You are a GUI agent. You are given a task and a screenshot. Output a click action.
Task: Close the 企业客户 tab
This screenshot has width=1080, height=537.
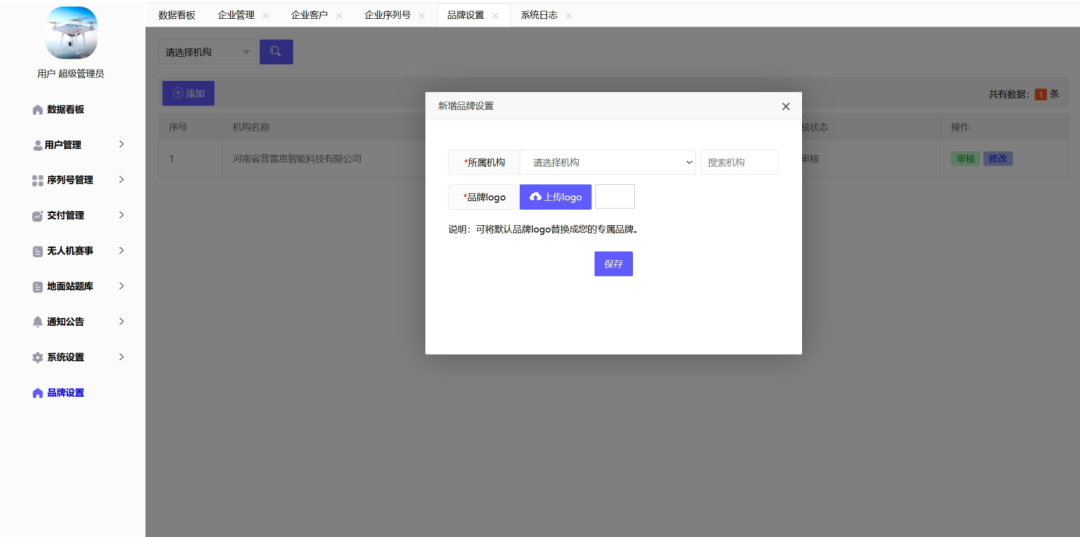point(339,16)
